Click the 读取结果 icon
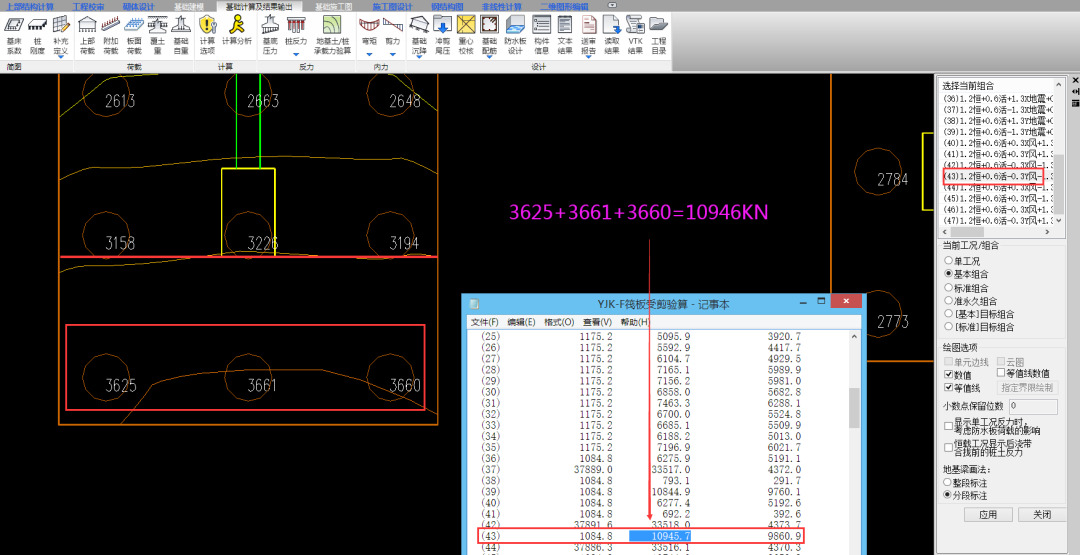 click(612, 36)
